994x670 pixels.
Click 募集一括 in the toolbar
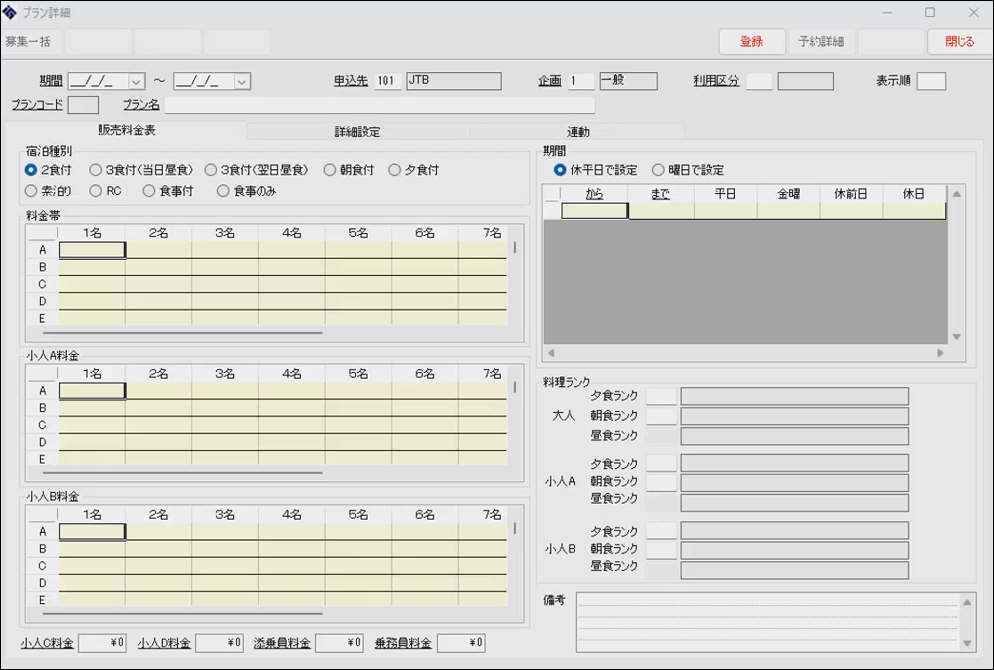tap(29, 42)
